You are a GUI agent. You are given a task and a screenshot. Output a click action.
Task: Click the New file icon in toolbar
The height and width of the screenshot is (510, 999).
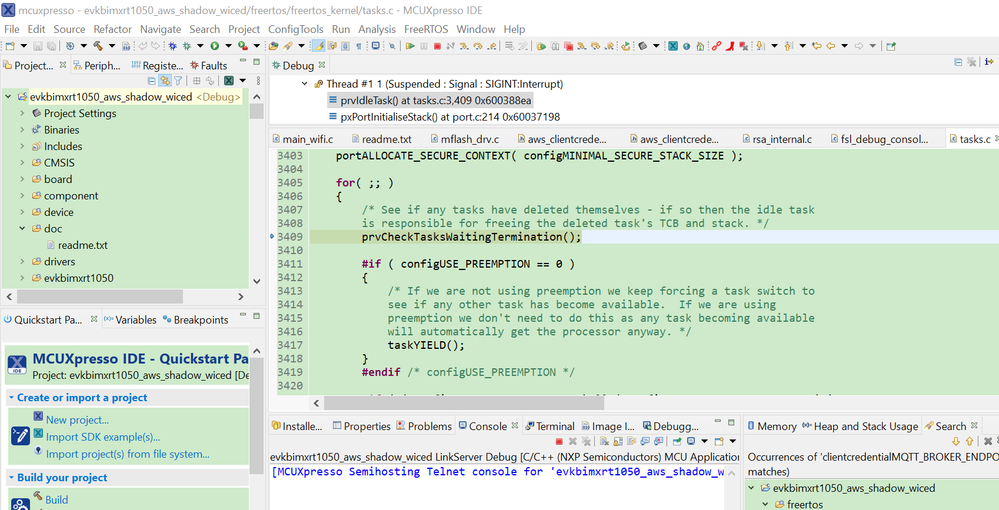[x=10, y=46]
